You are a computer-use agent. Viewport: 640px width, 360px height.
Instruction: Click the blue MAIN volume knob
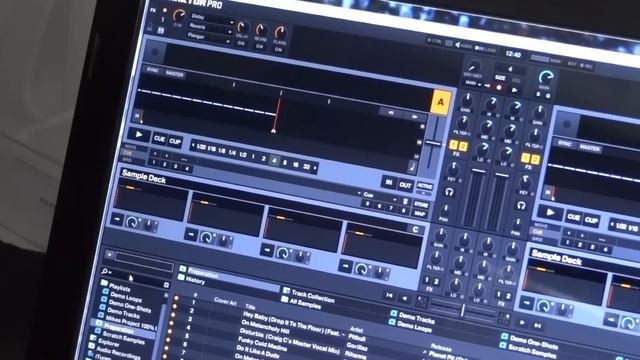[x=545, y=78]
